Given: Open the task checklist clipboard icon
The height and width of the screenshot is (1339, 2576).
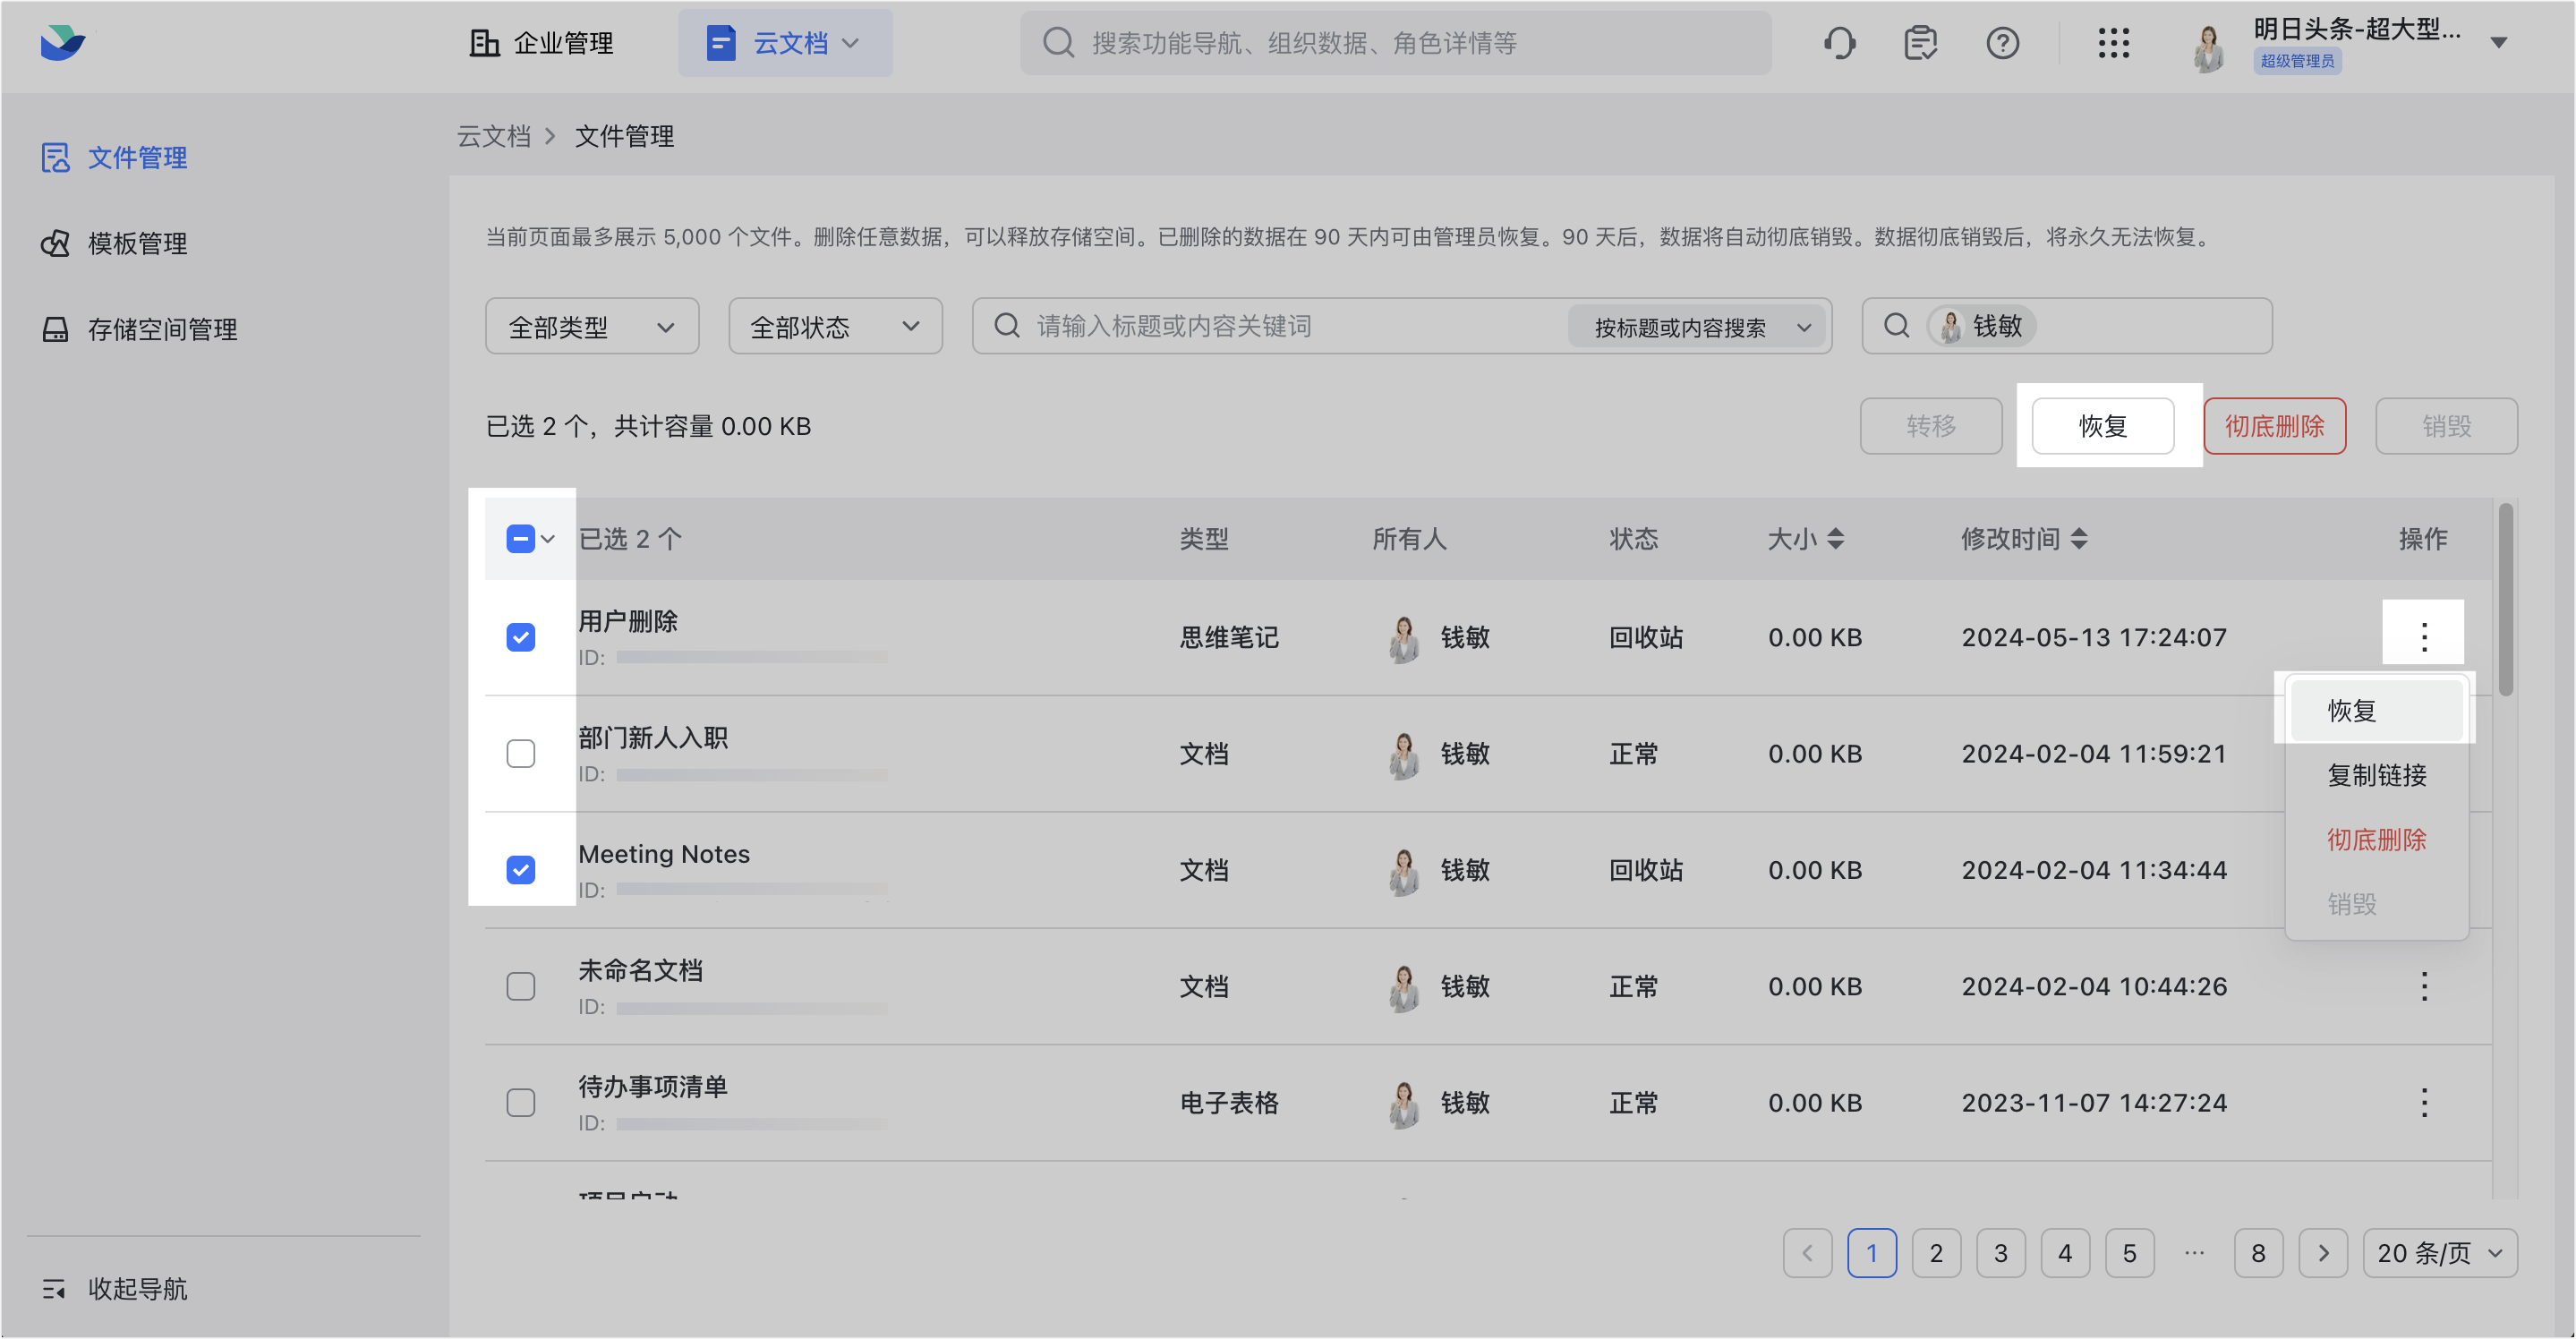Looking at the screenshot, I should click(x=1920, y=43).
